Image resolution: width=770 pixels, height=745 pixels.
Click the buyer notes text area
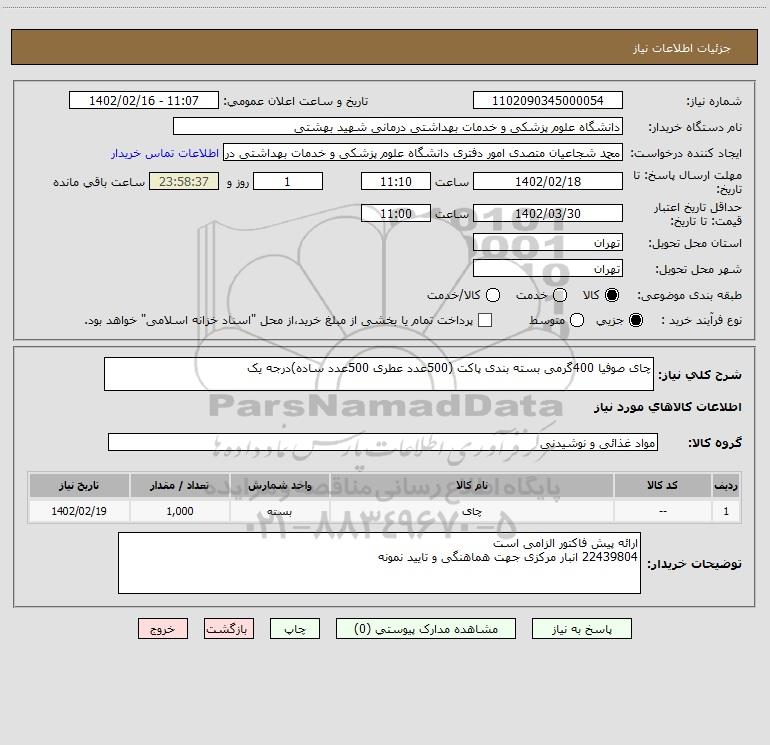(380, 563)
